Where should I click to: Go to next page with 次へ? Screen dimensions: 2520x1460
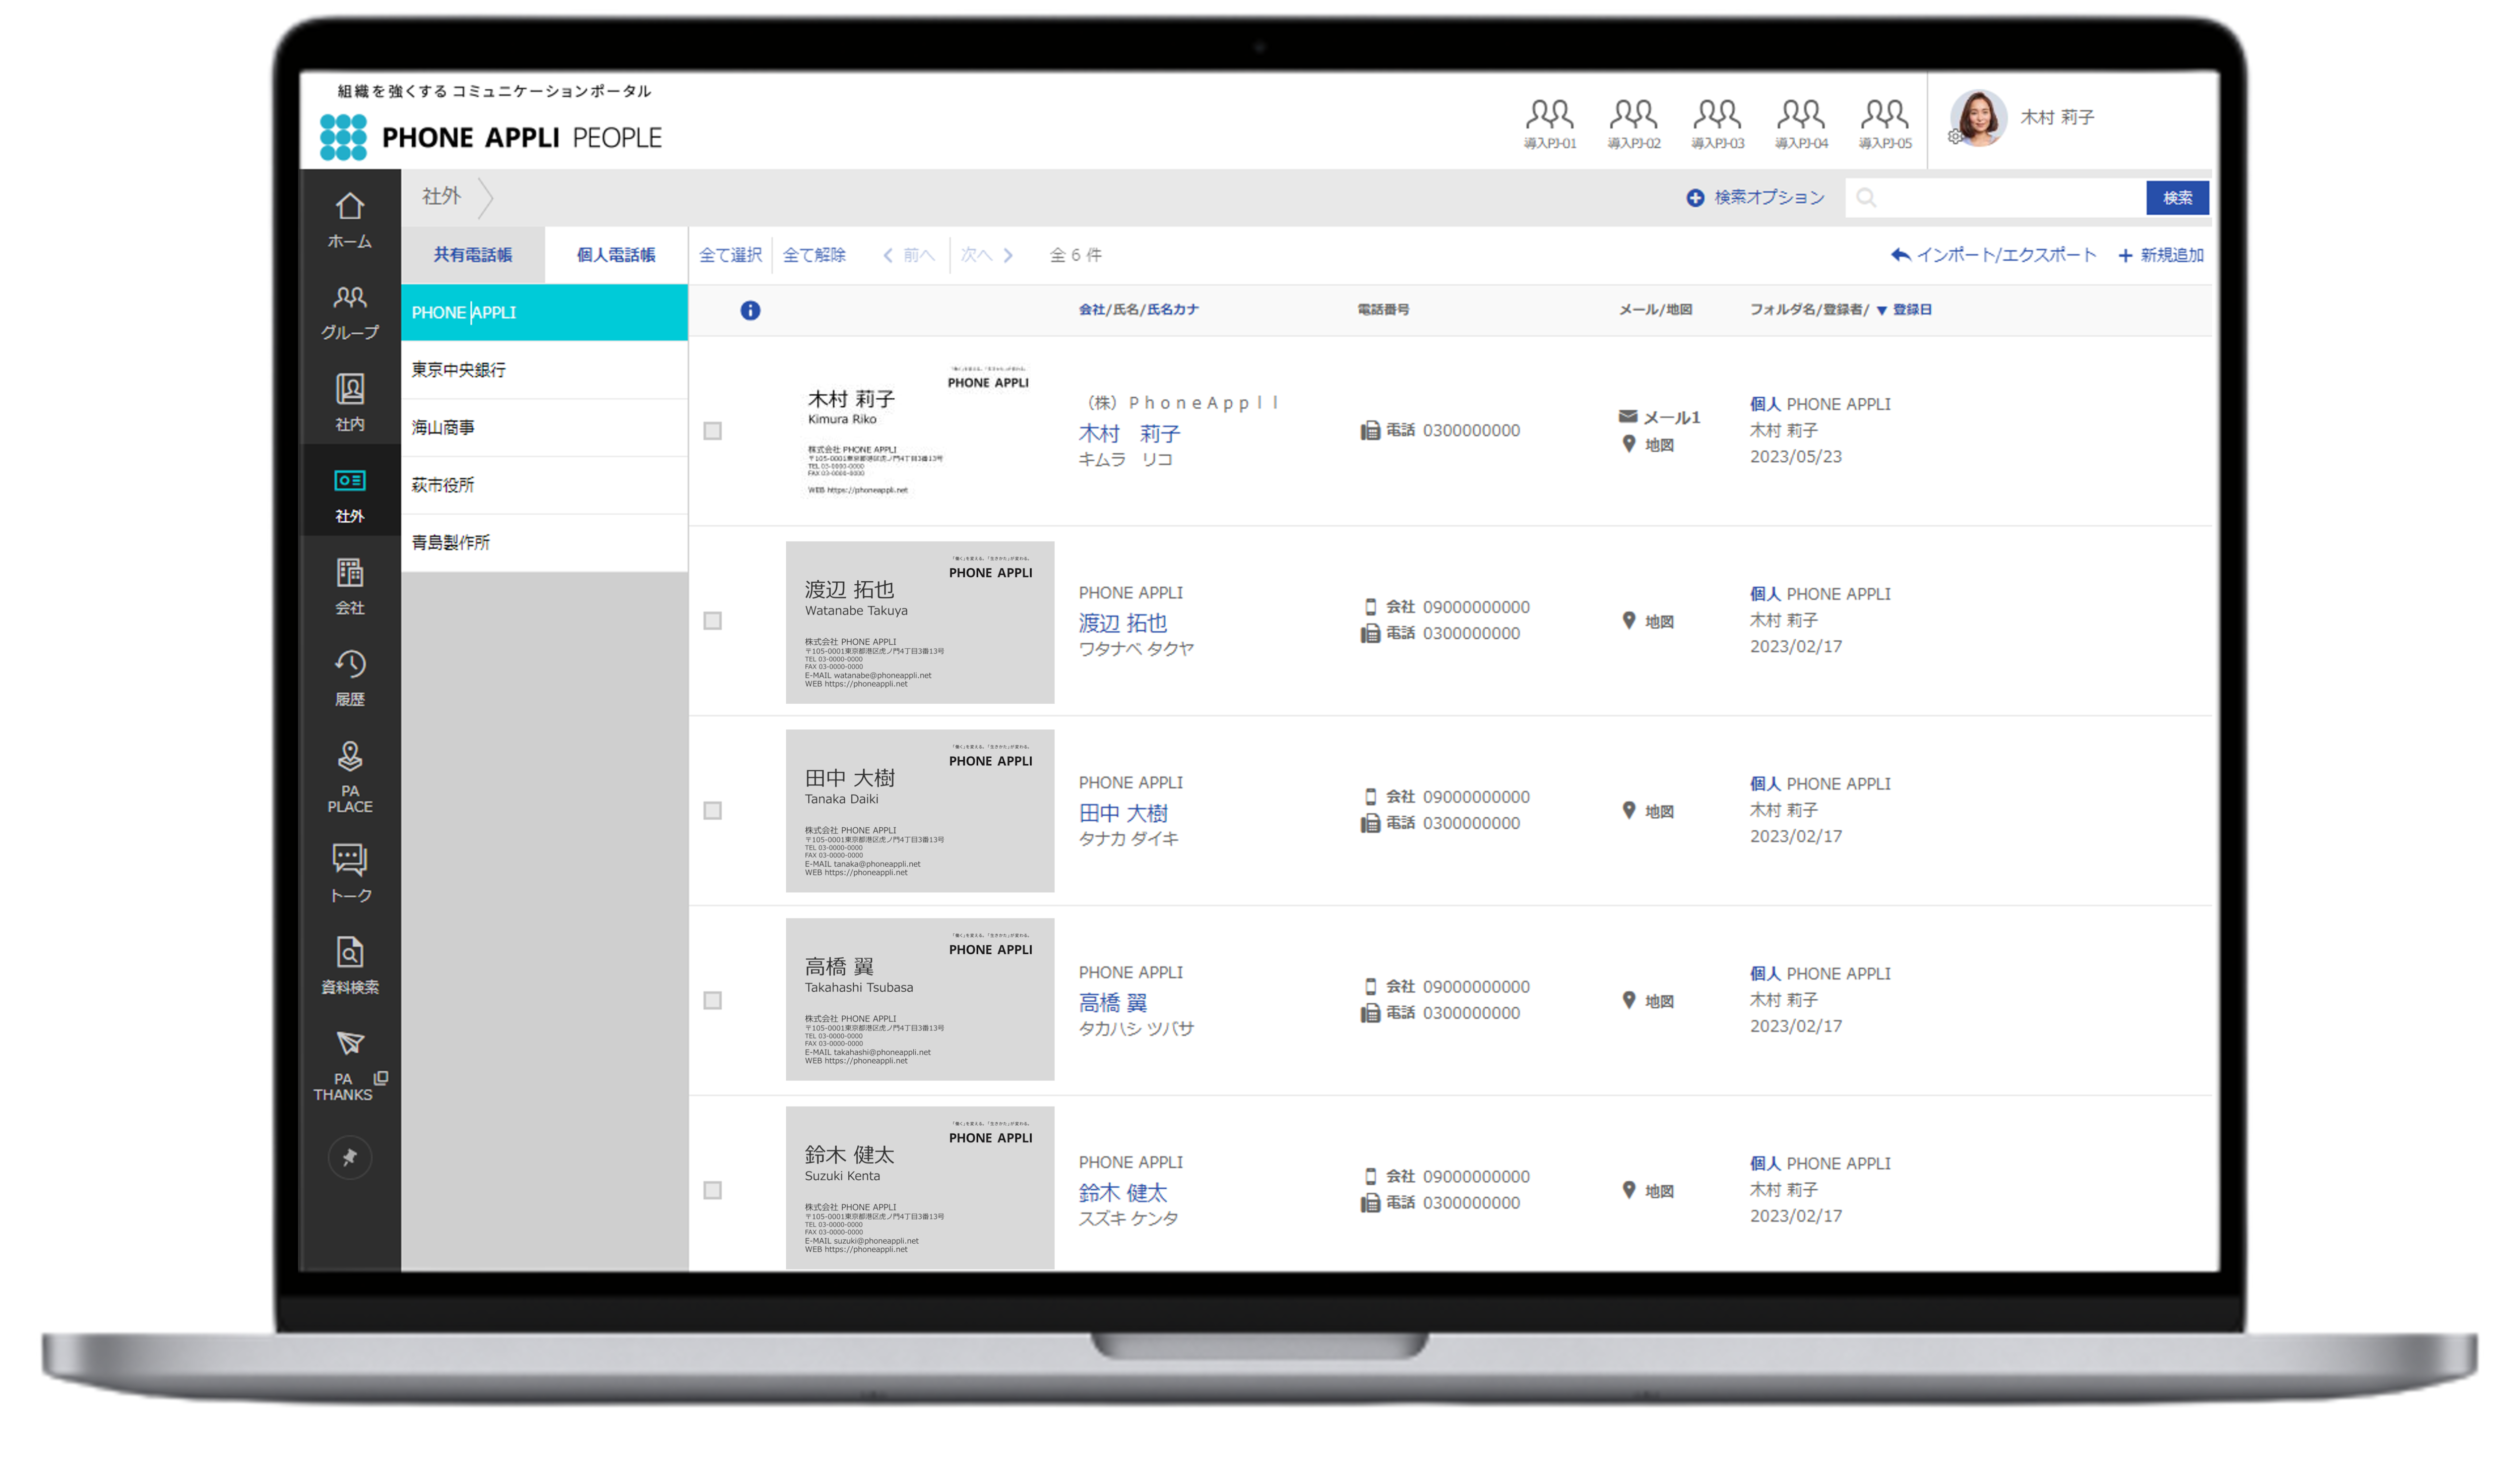pyautogui.click(x=986, y=255)
